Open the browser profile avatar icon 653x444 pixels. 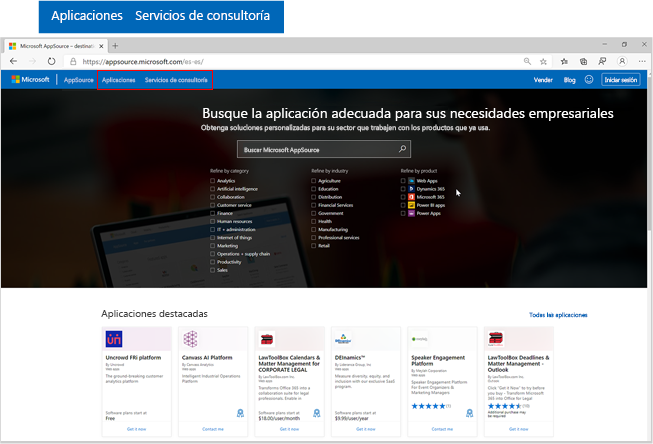click(622, 61)
